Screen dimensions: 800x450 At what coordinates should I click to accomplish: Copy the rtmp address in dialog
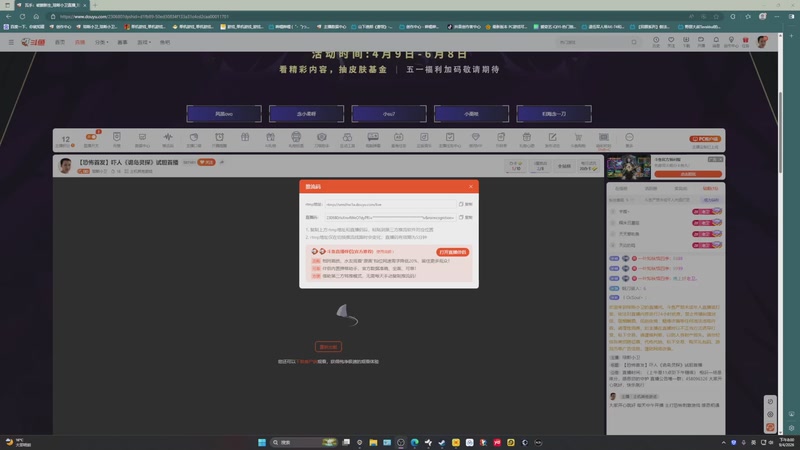click(x=465, y=204)
